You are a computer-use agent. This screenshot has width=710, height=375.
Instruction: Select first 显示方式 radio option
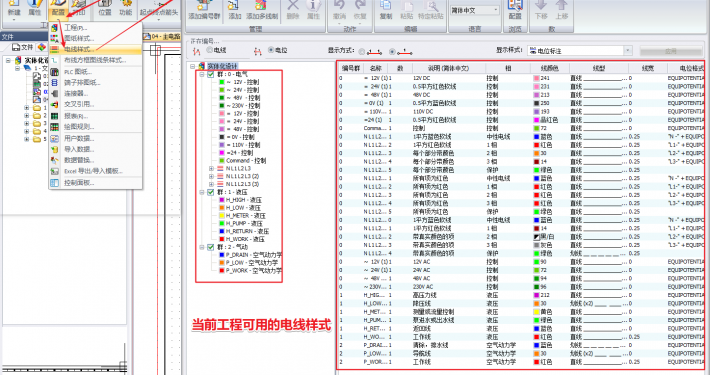362,52
